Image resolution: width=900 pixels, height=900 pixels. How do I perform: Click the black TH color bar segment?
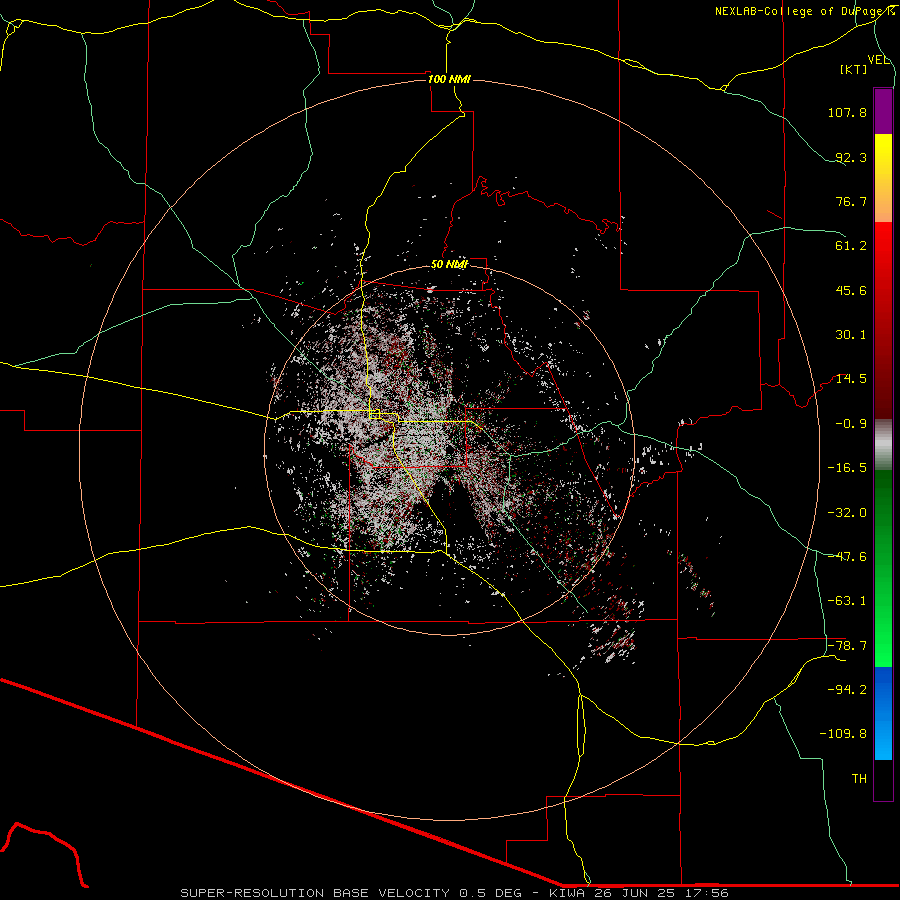tap(883, 780)
